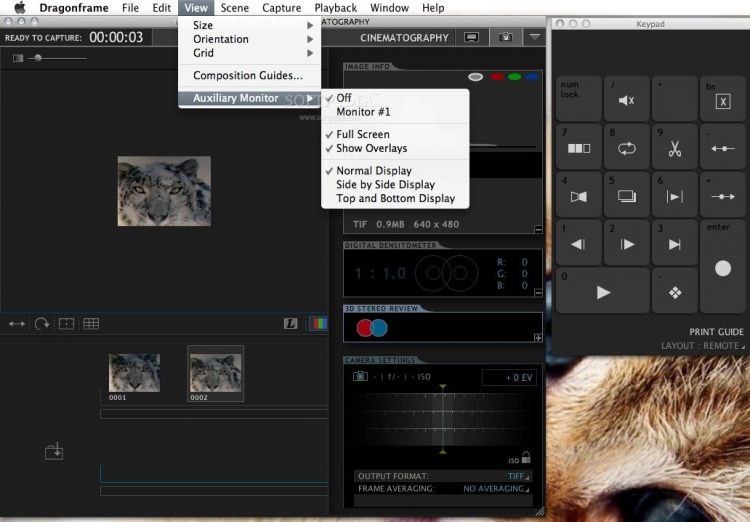Toggle the Show Overlays menu option
Screen dimensions: 750x522
[x=371, y=148]
